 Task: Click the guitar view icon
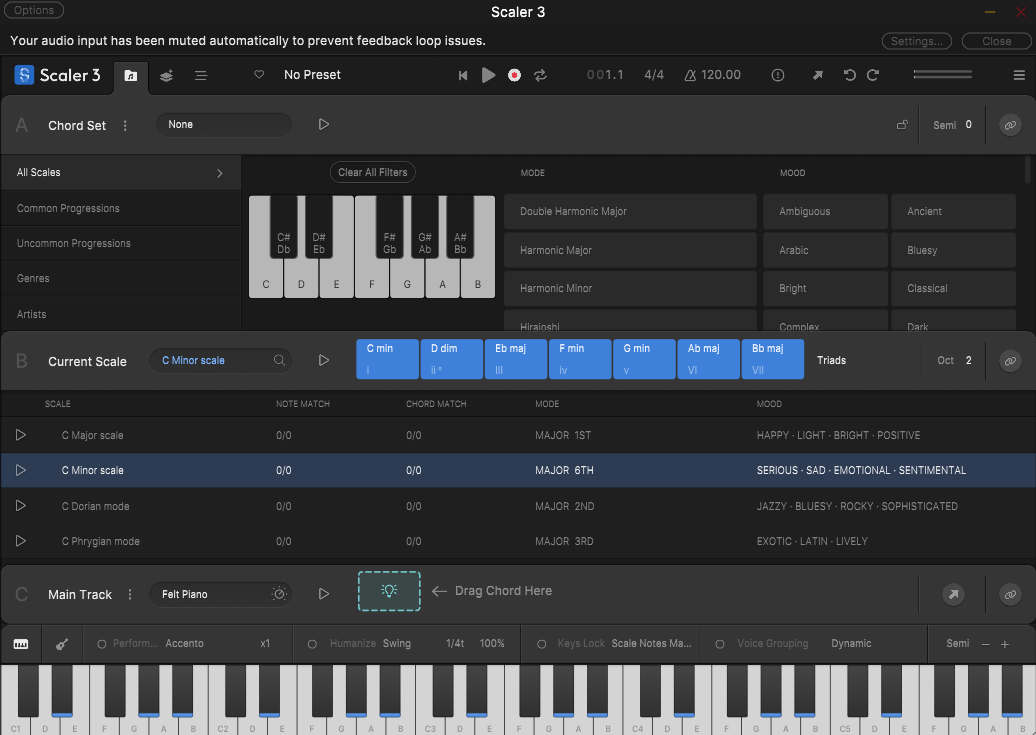tap(62, 644)
